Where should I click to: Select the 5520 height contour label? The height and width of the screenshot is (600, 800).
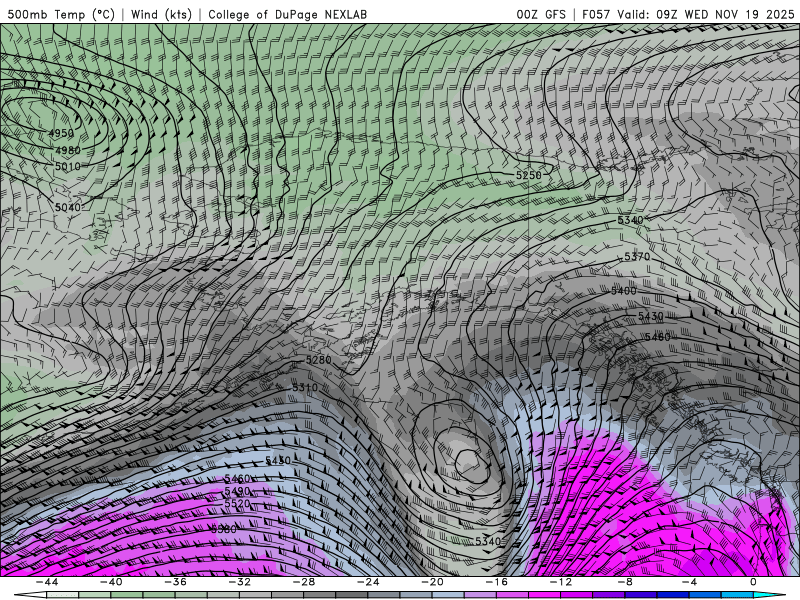pyautogui.click(x=238, y=504)
